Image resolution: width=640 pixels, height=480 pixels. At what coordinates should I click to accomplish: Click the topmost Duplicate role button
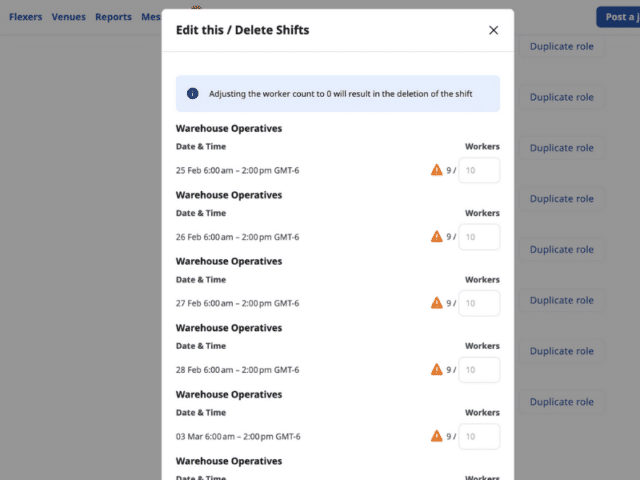561,46
